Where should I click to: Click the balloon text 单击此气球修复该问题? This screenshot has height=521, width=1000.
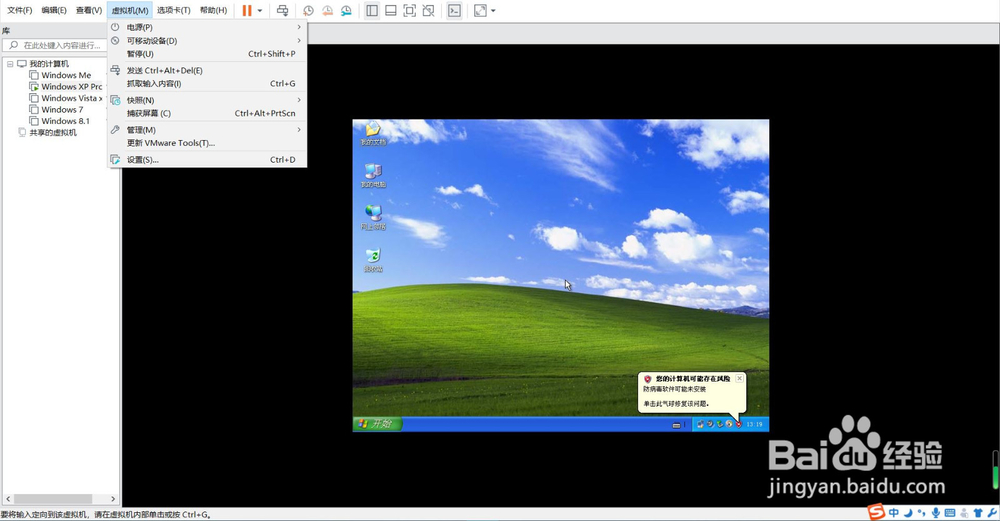click(x=676, y=404)
